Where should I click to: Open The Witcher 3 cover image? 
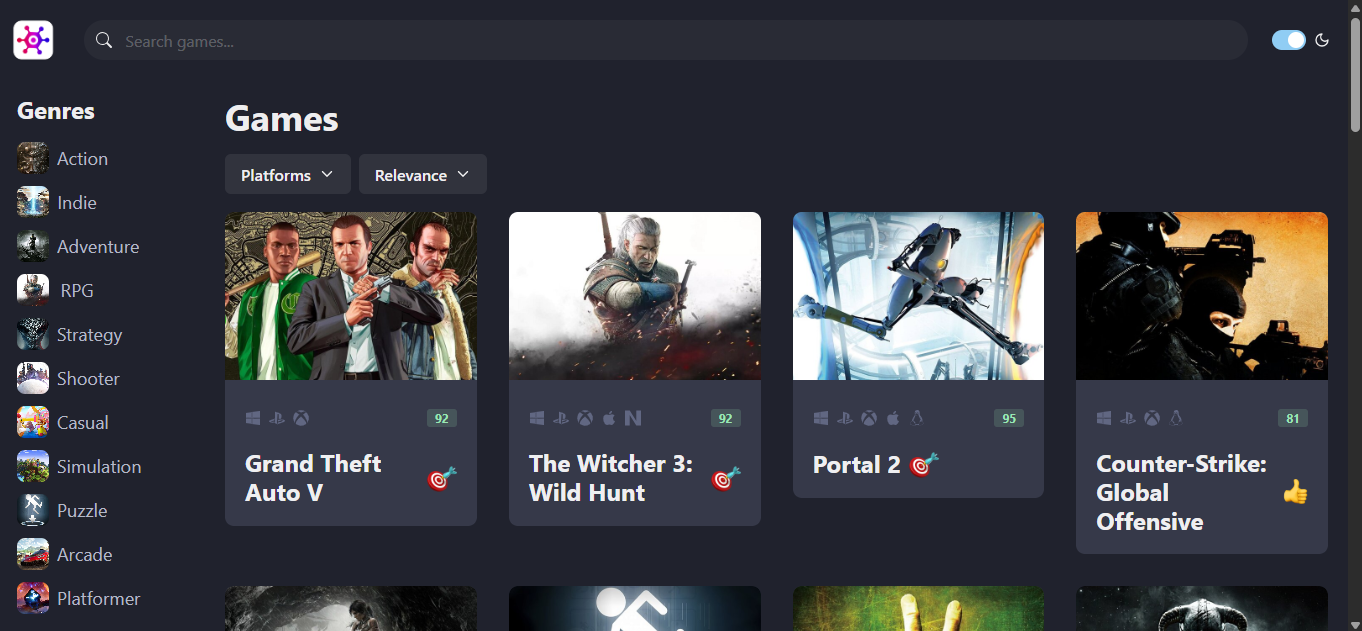click(x=635, y=296)
